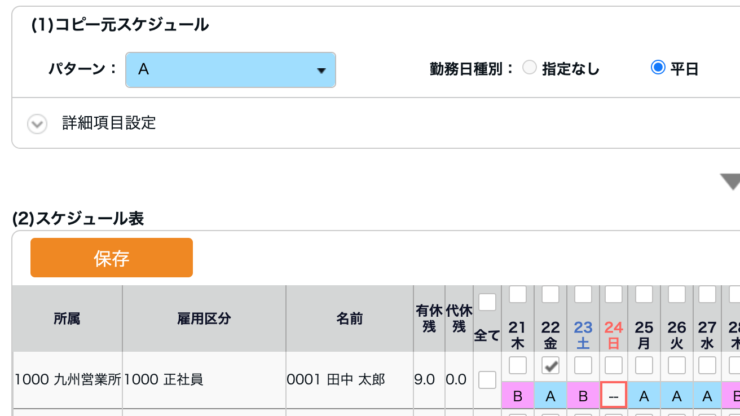
Task: Check the column checkbox above 21 木
Action: click(518, 294)
